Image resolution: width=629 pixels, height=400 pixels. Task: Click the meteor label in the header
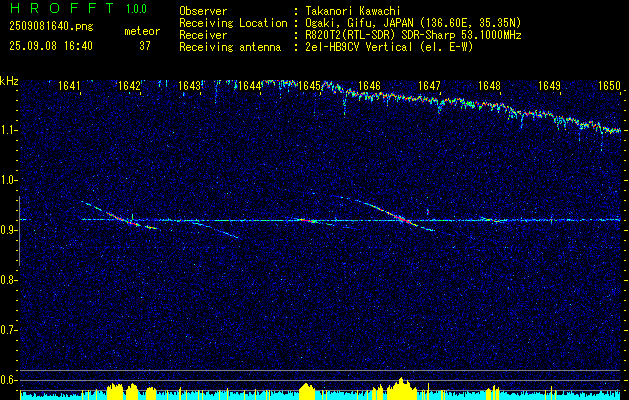[142, 31]
